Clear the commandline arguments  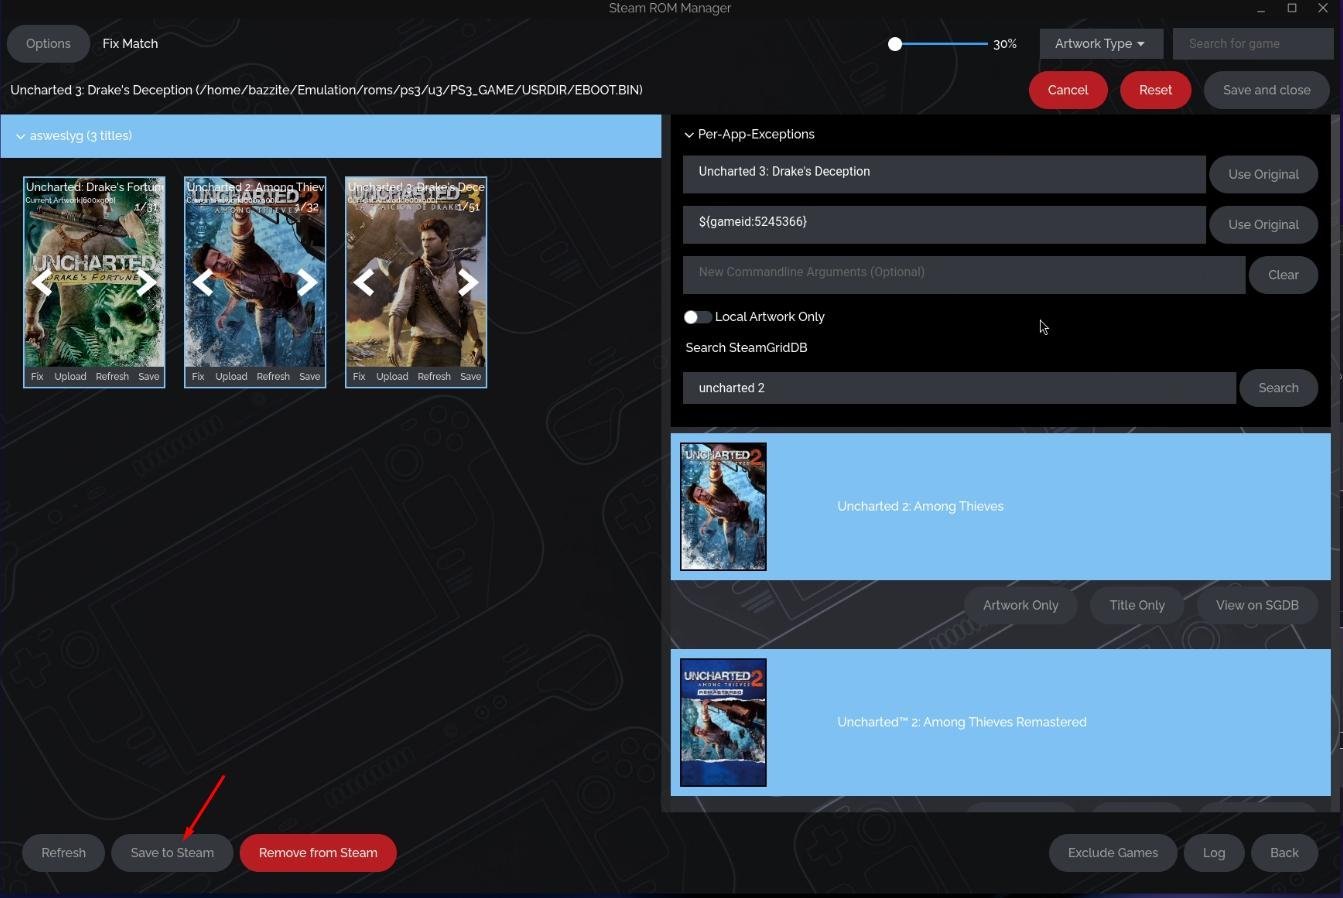click(1283, 274)
